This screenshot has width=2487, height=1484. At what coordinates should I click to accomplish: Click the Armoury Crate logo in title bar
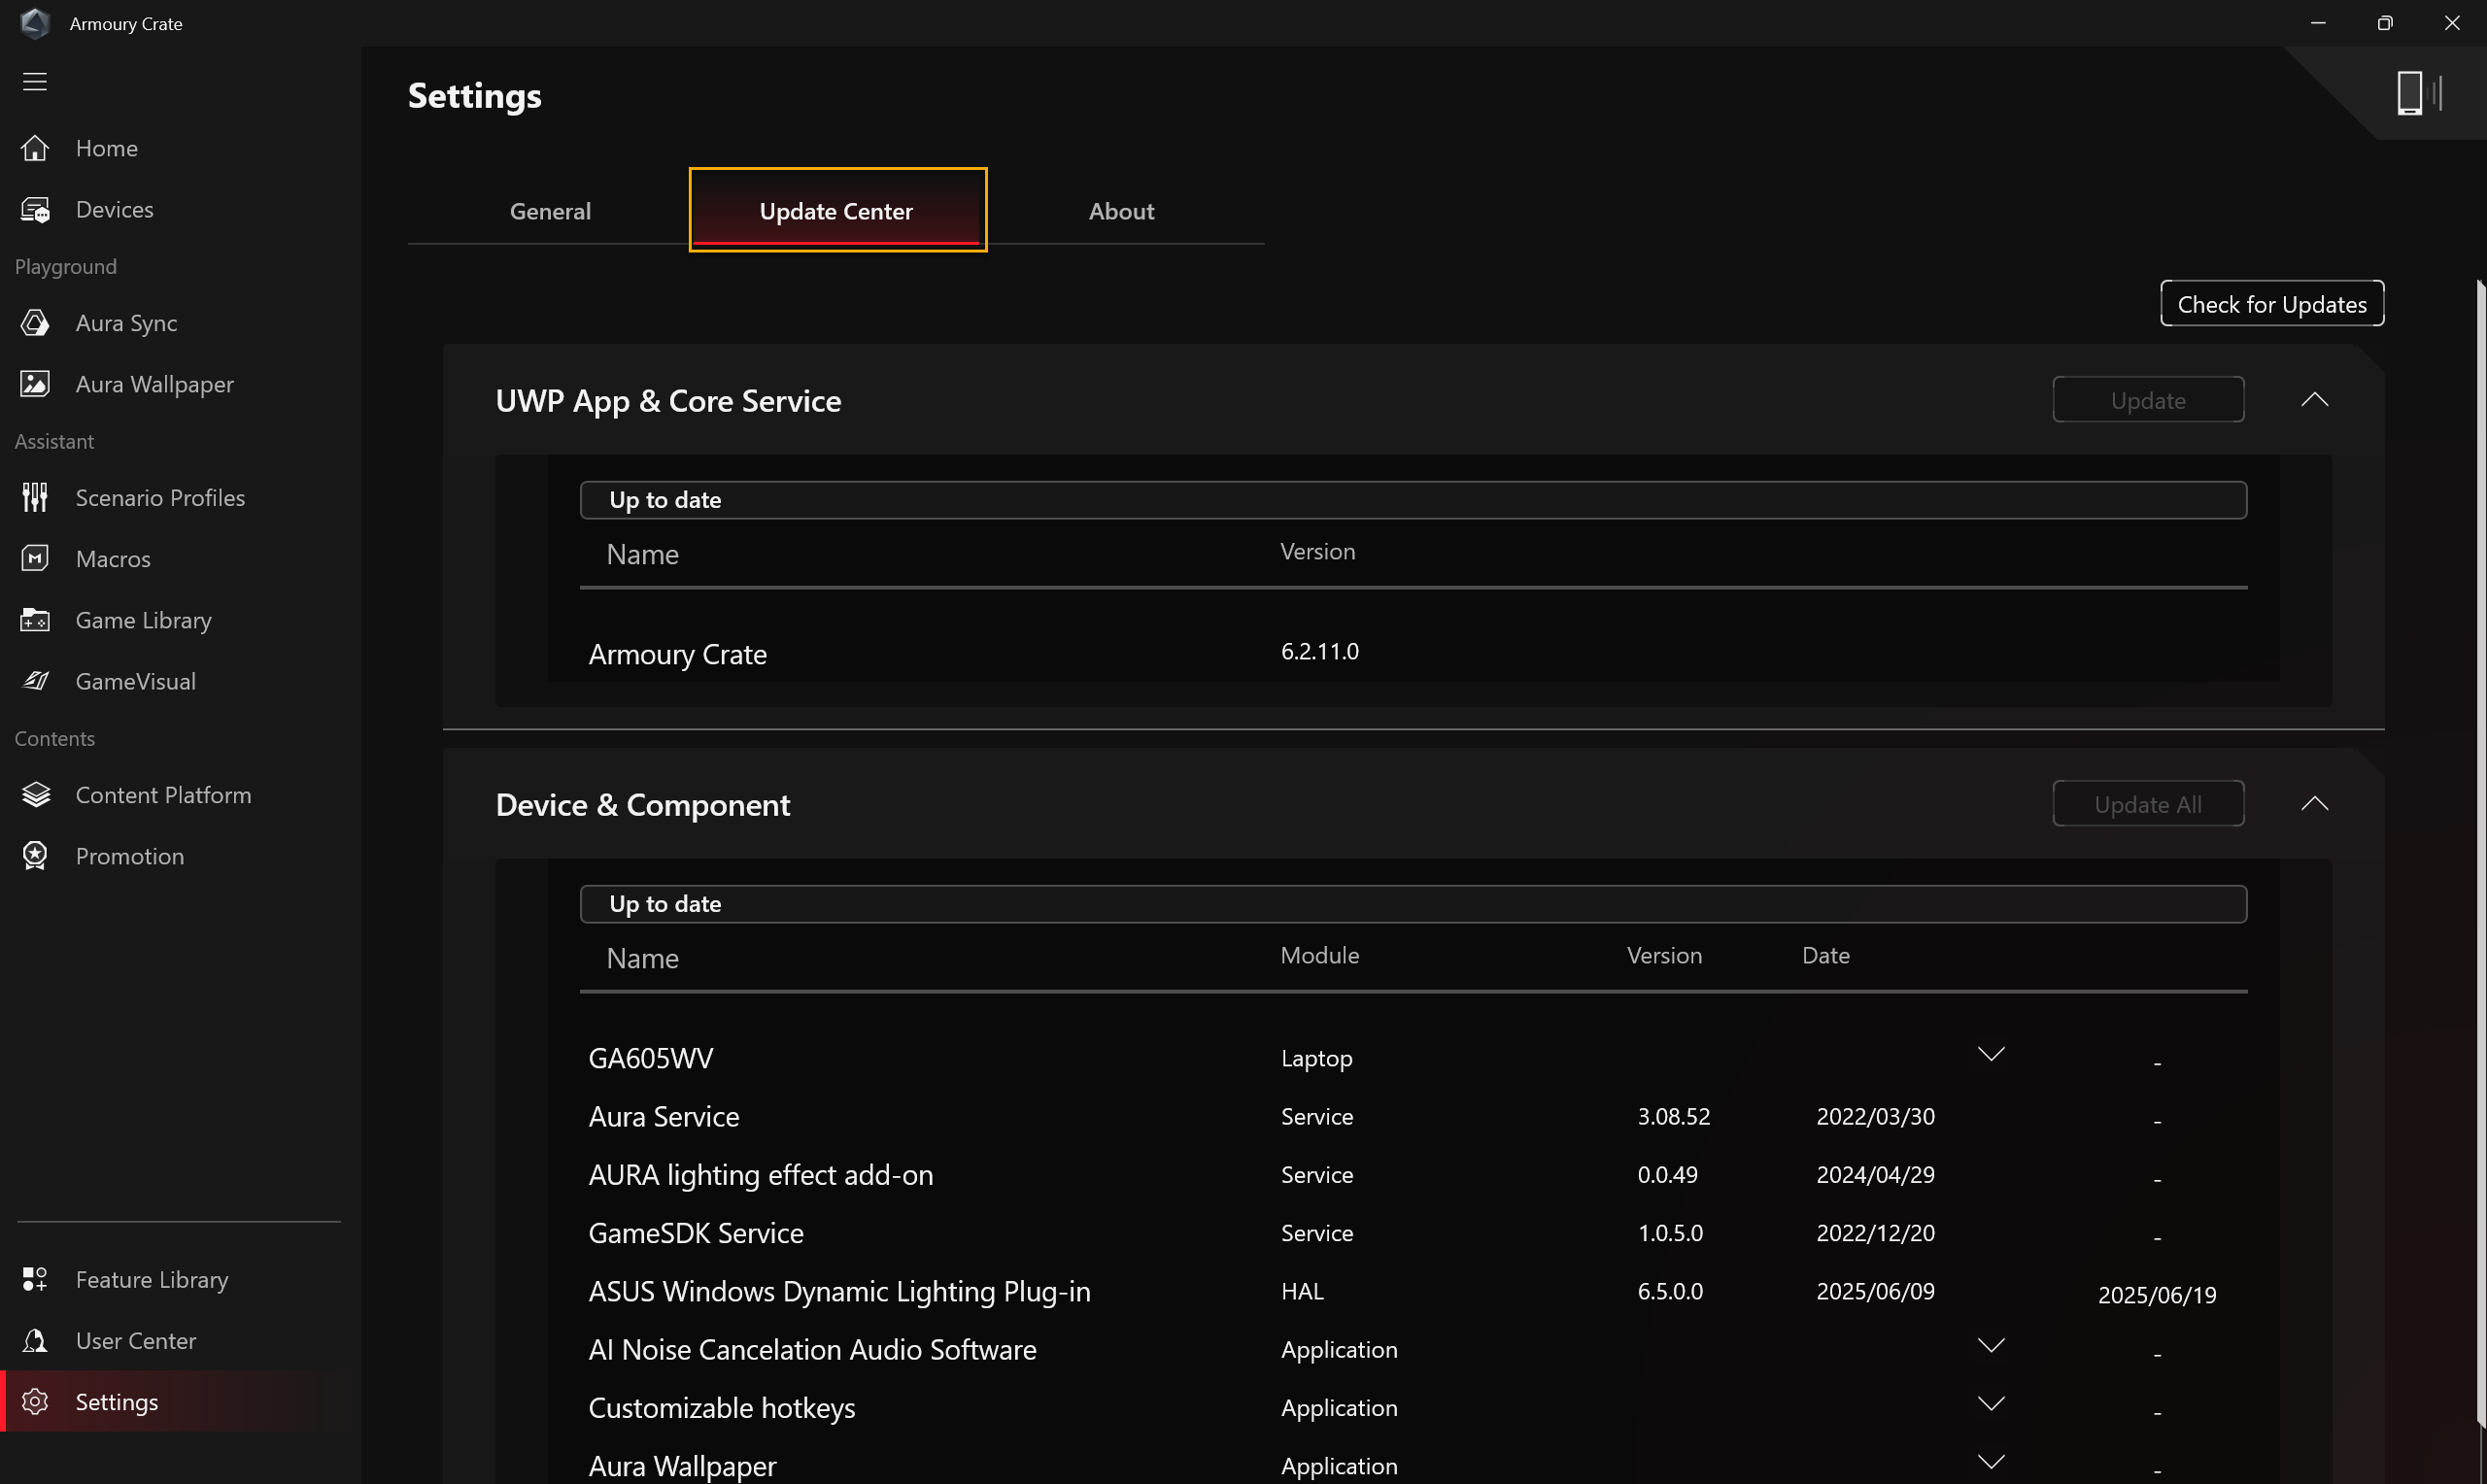click(35, 23)
